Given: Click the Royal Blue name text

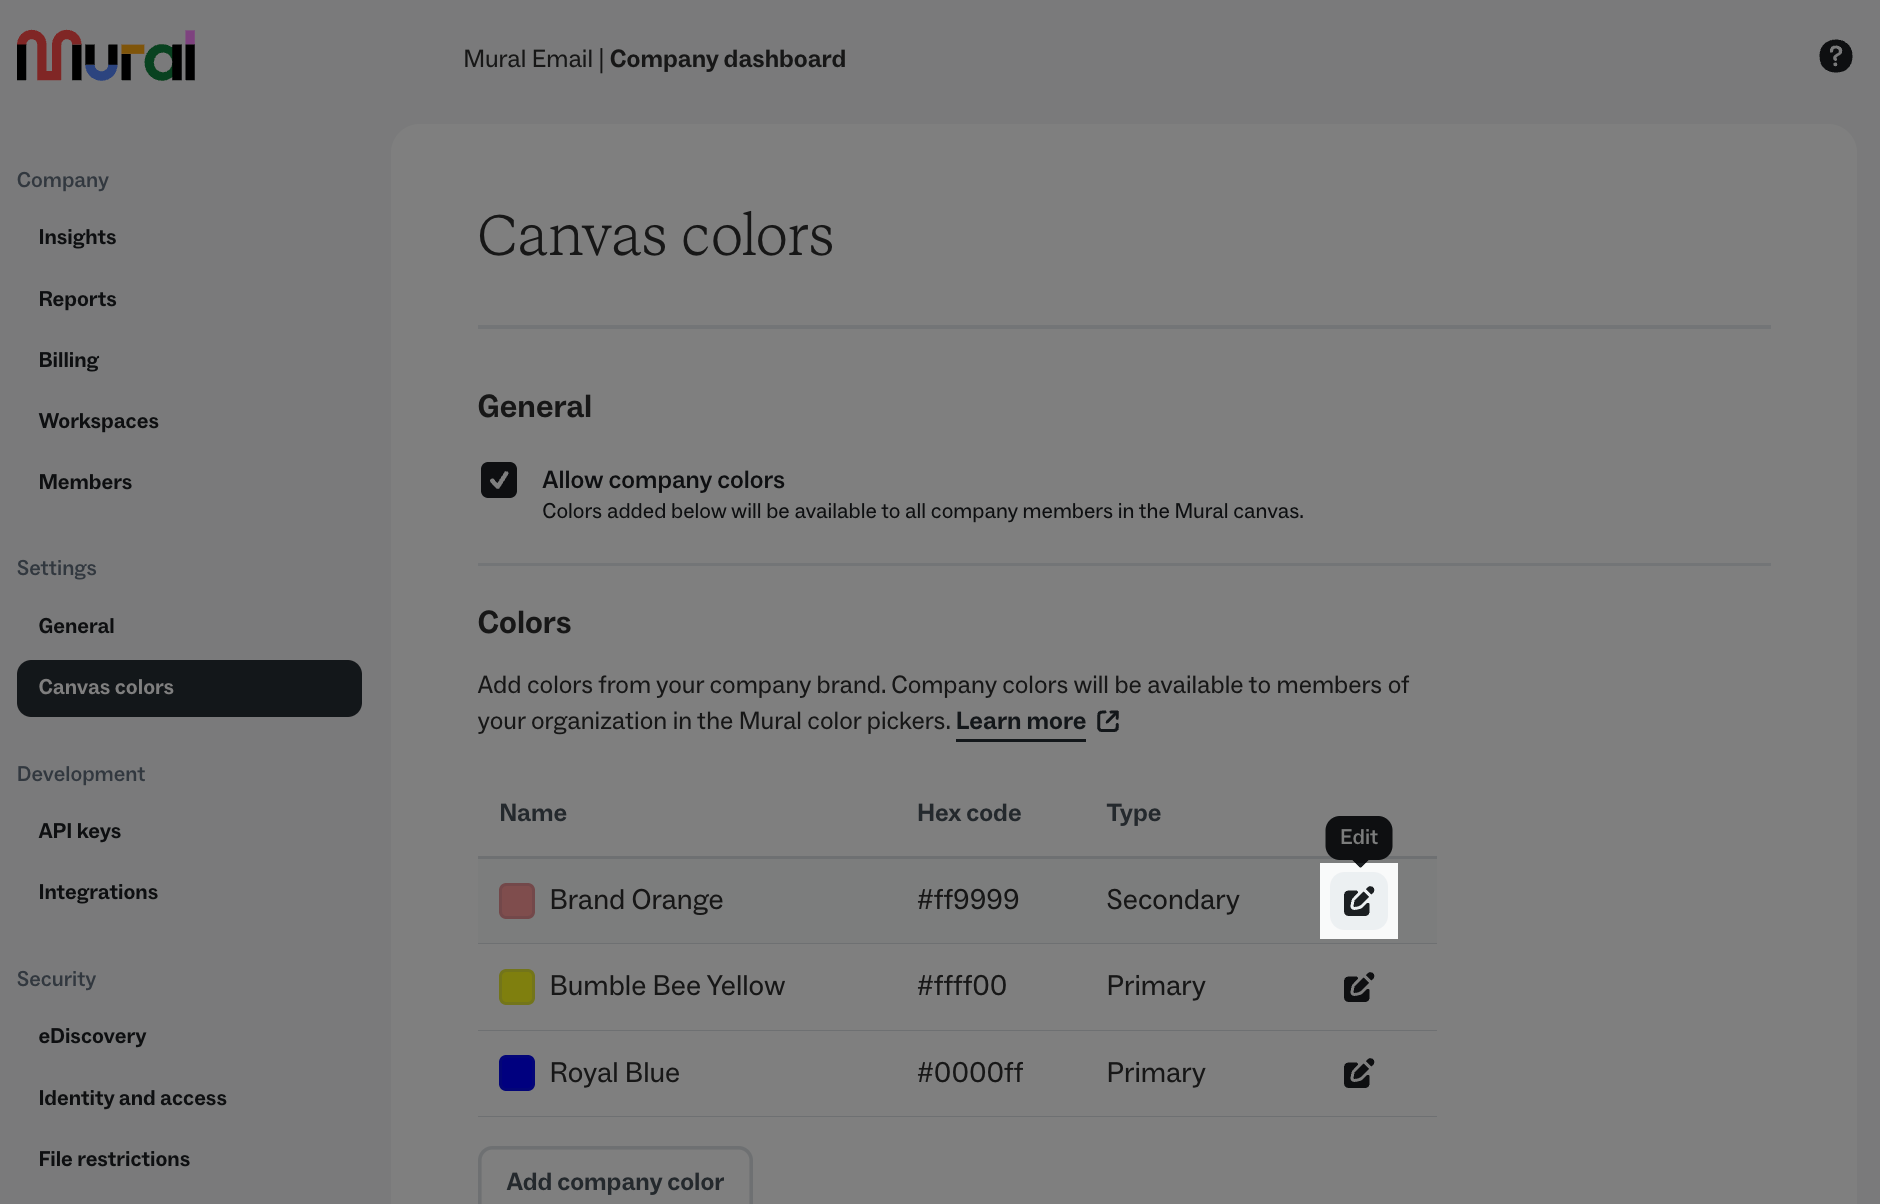Looking at the screenshot, I should 614,1073.
